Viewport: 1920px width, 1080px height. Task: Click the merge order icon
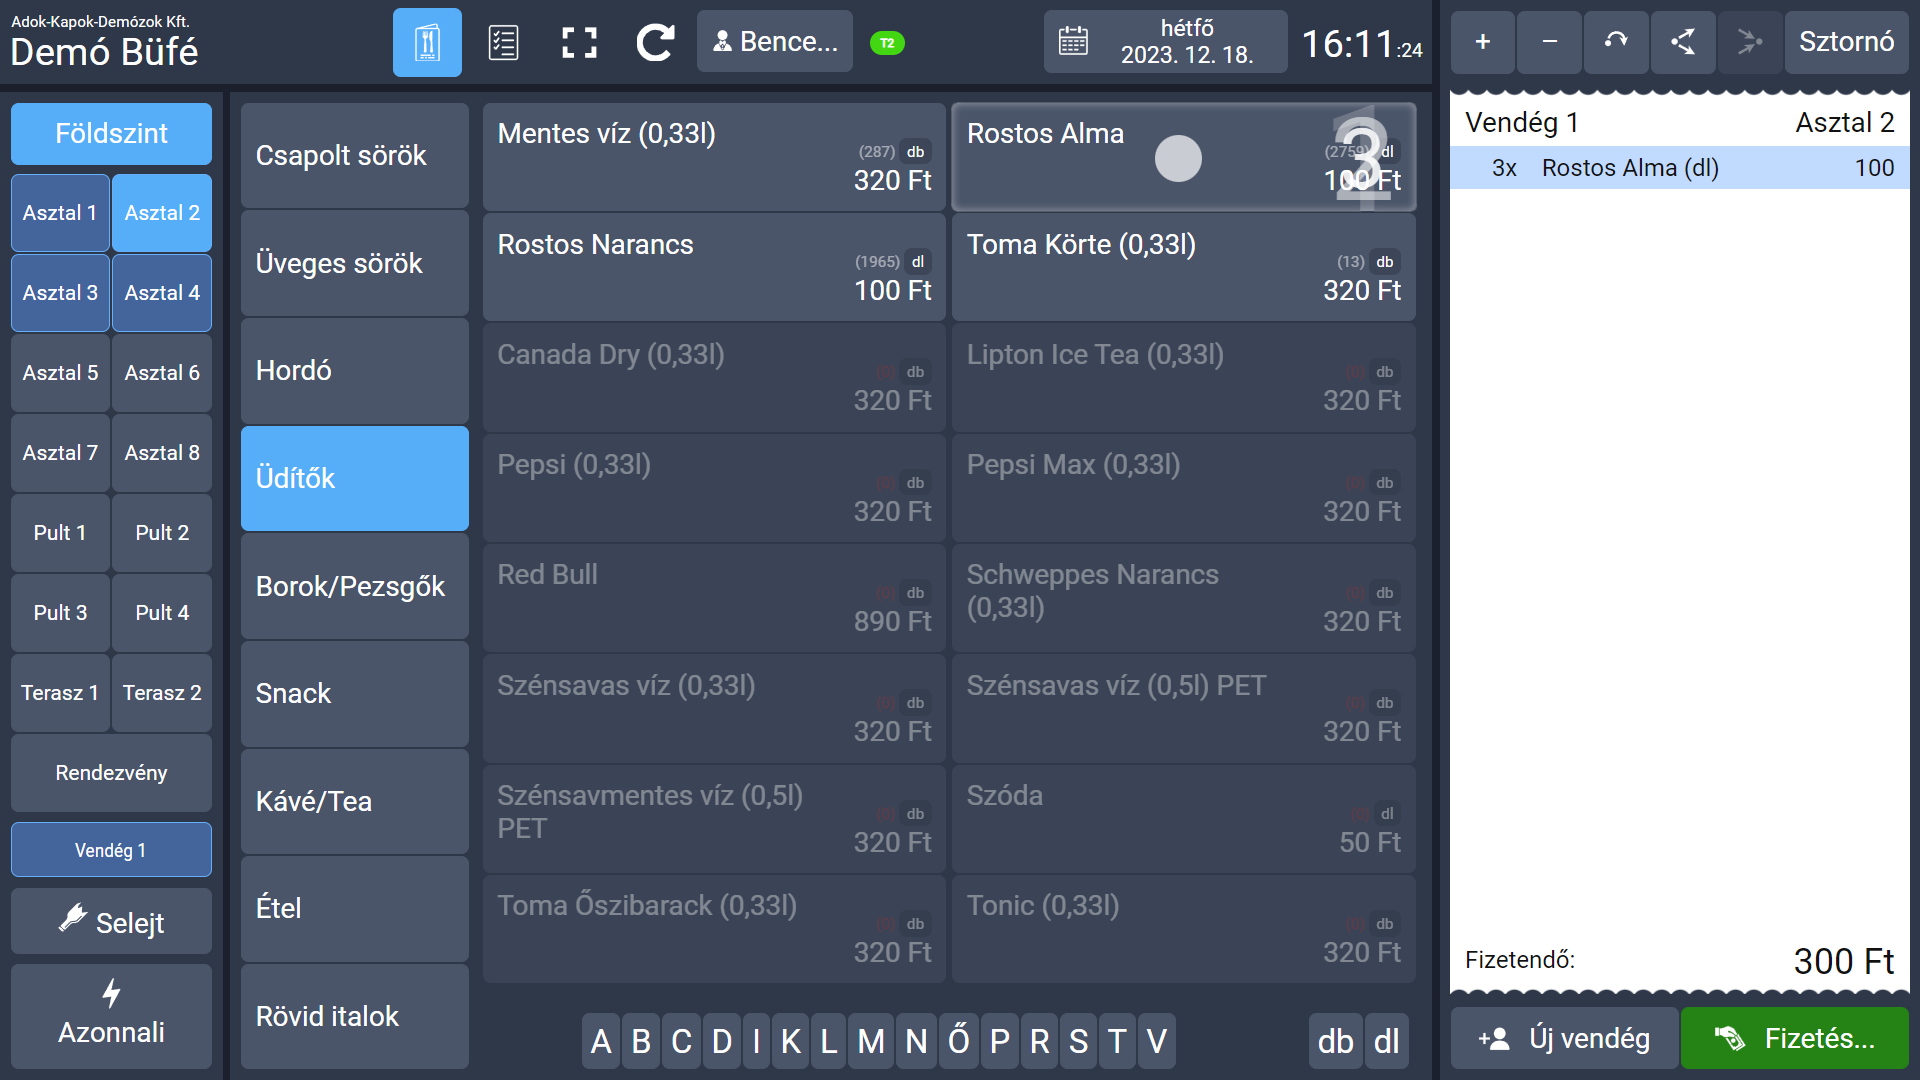pos(1750,42)
